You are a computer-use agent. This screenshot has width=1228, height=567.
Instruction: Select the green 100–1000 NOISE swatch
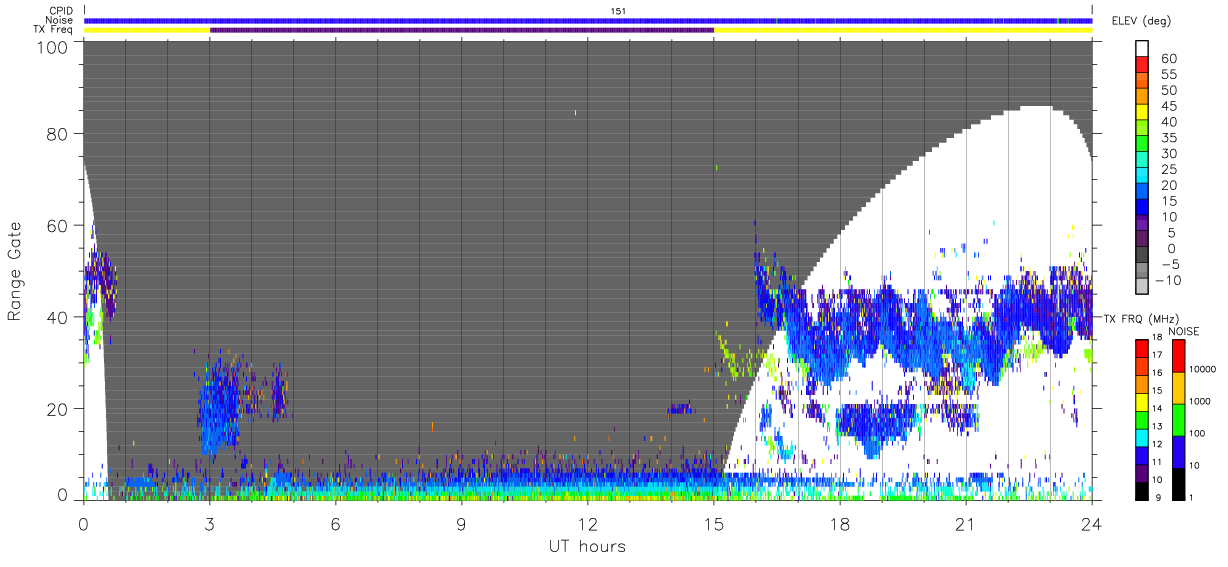pos(1179,419)
